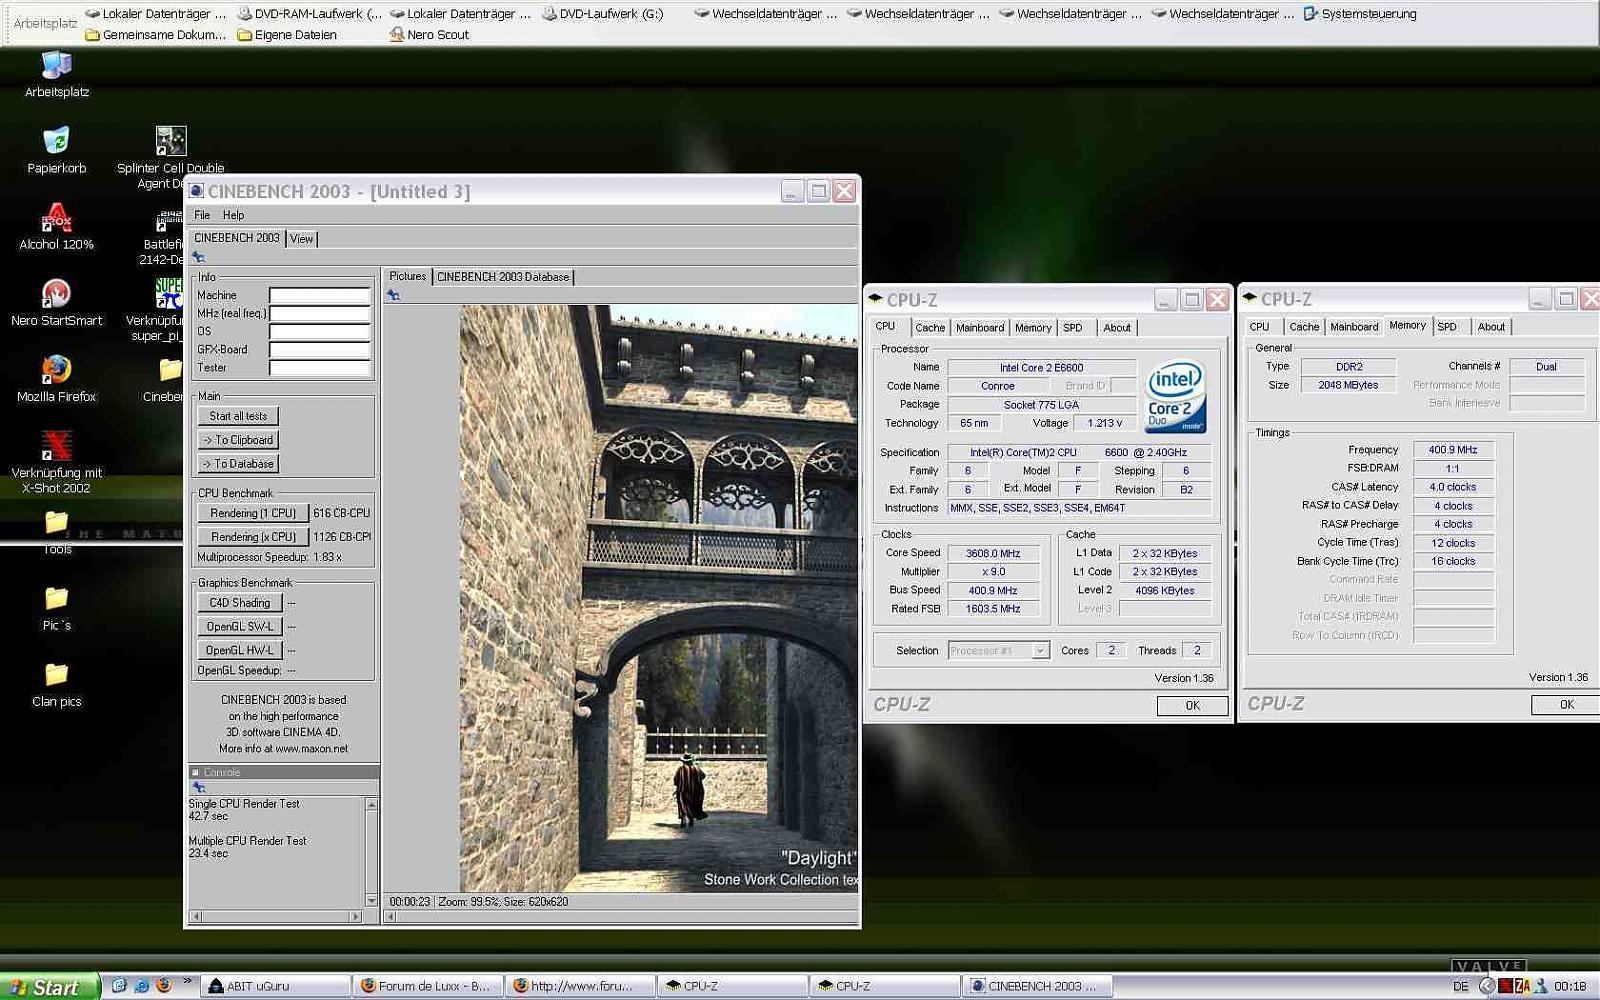1600x1000 pixels.
Task: Open the Start menu
Action: point(50,986)
